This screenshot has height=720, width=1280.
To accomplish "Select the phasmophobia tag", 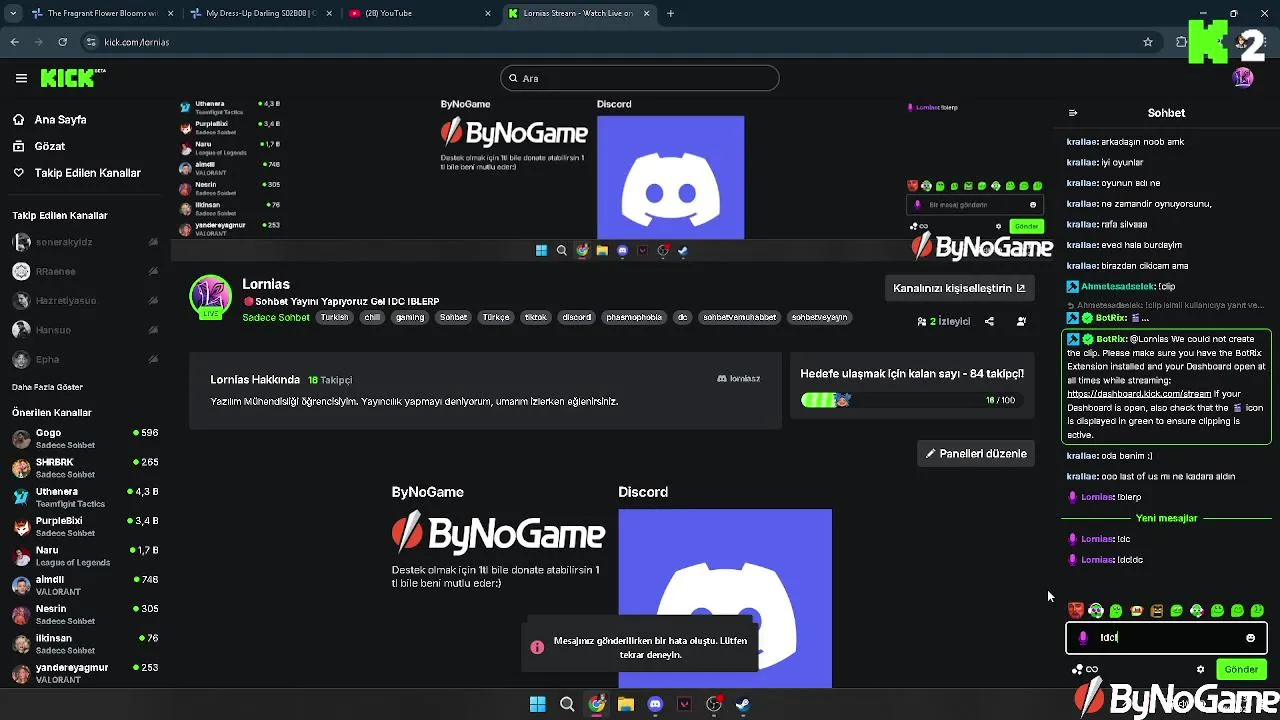I will (634, 317).
